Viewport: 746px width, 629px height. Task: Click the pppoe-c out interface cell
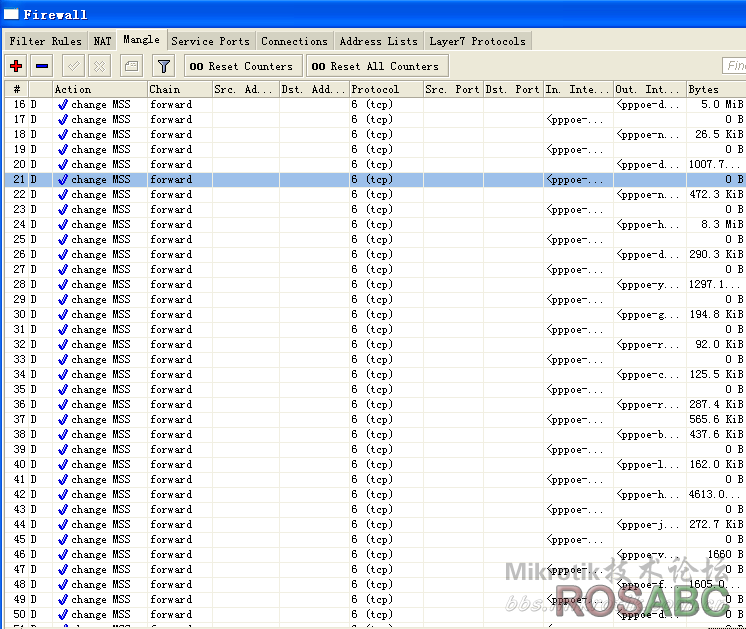(x=649, y=374)
